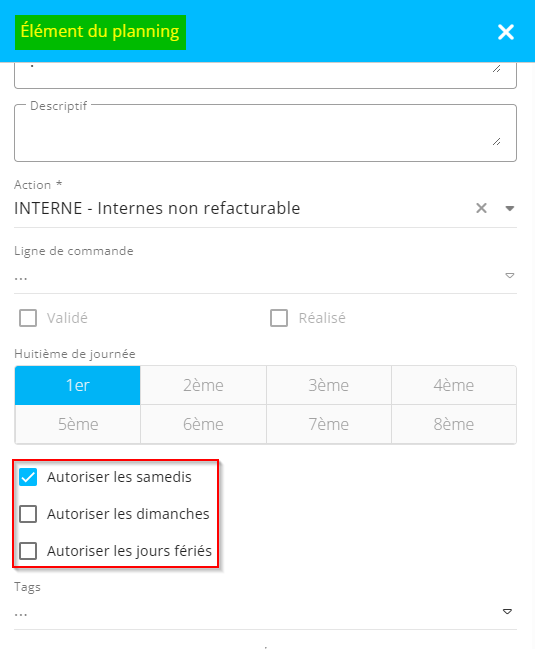The height and width of the screenshot is (649, 535).
Task: Select the 1er huitième de journée
Action: (x=78, y=385)
